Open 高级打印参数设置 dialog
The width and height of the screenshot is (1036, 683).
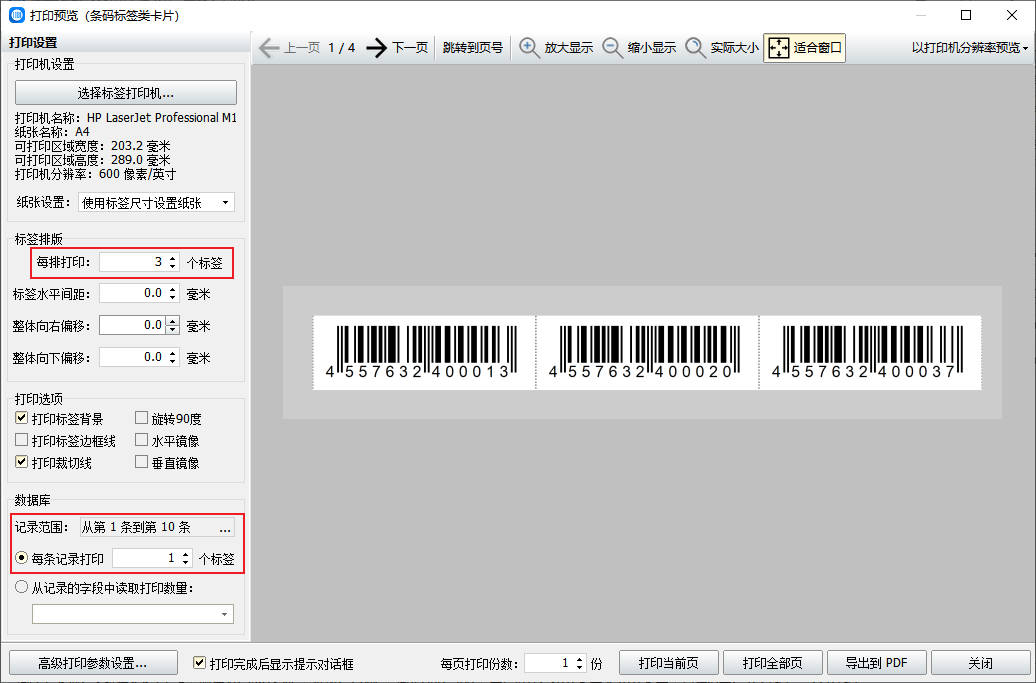pos(93,663)
